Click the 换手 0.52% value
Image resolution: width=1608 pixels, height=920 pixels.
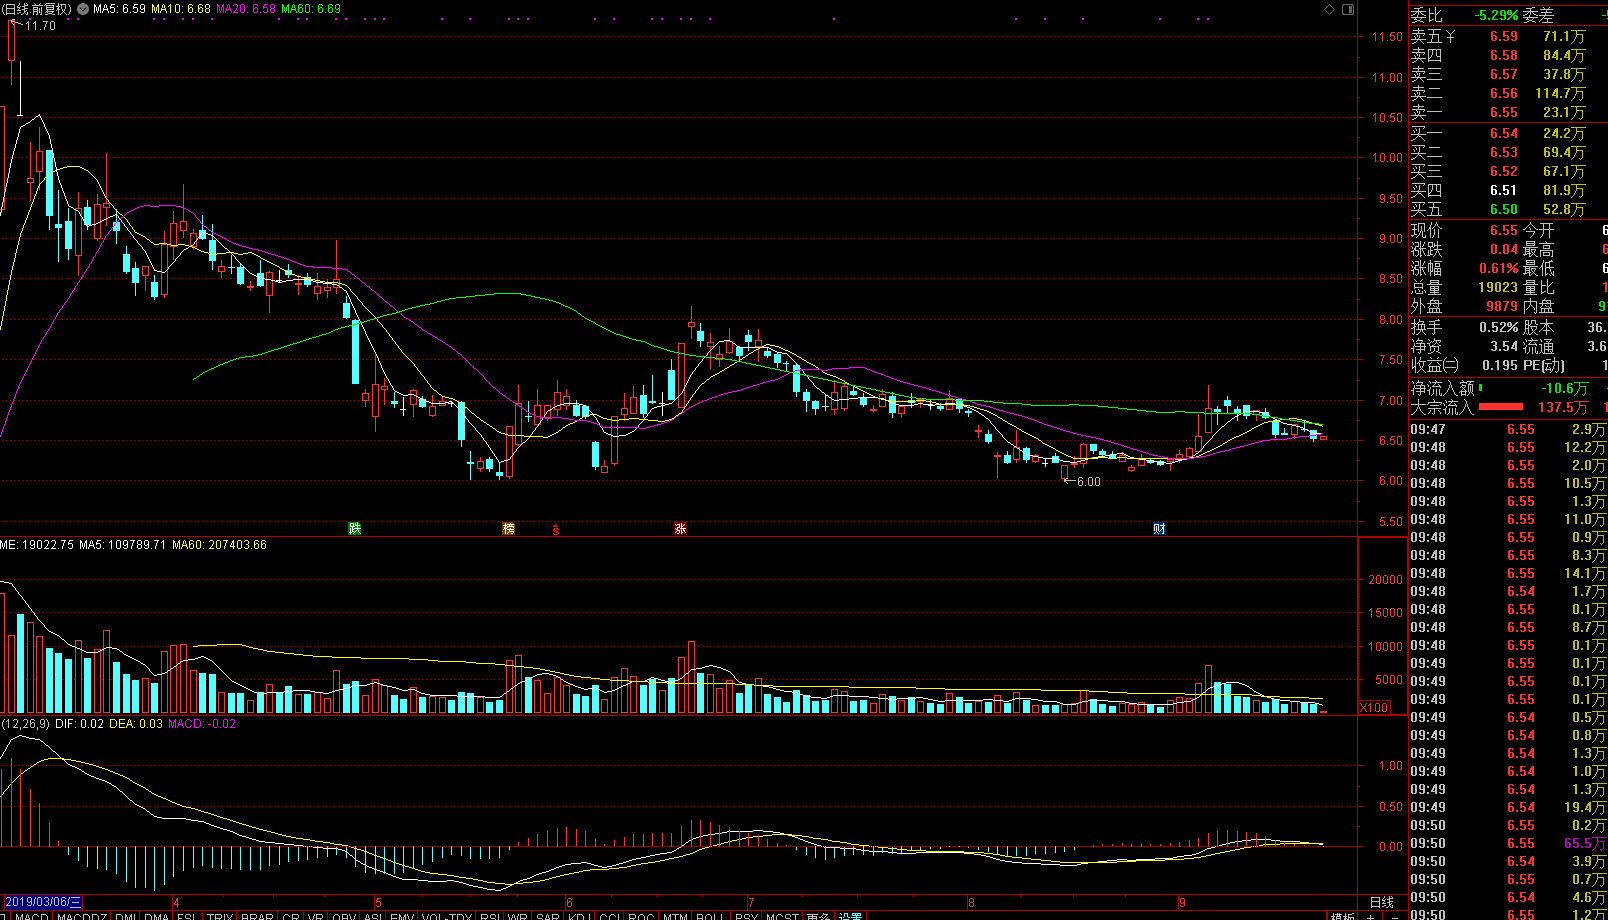click(x=1499, y=327)
